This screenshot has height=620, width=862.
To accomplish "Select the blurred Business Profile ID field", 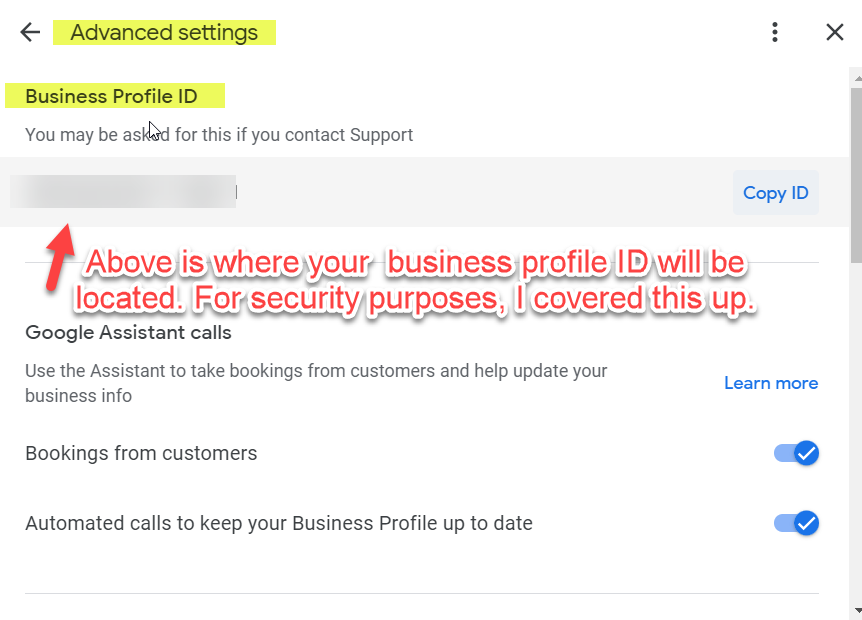I will (123, 192).
